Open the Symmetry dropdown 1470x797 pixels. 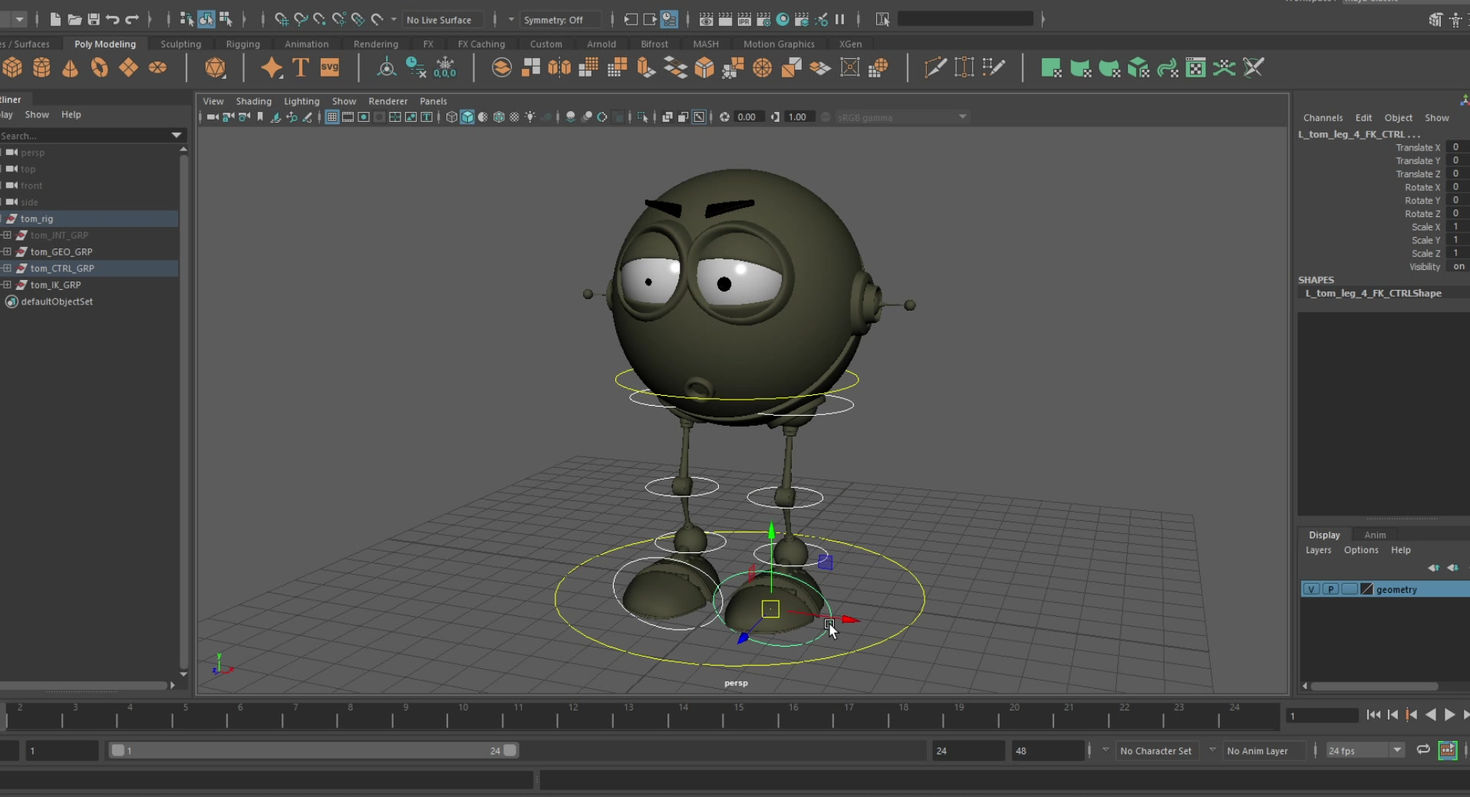511,19
